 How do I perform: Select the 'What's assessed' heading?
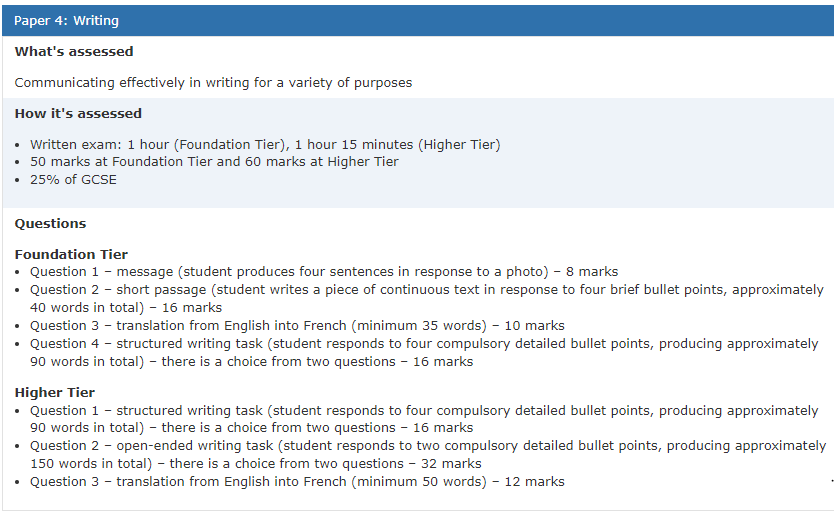(74, 52)
